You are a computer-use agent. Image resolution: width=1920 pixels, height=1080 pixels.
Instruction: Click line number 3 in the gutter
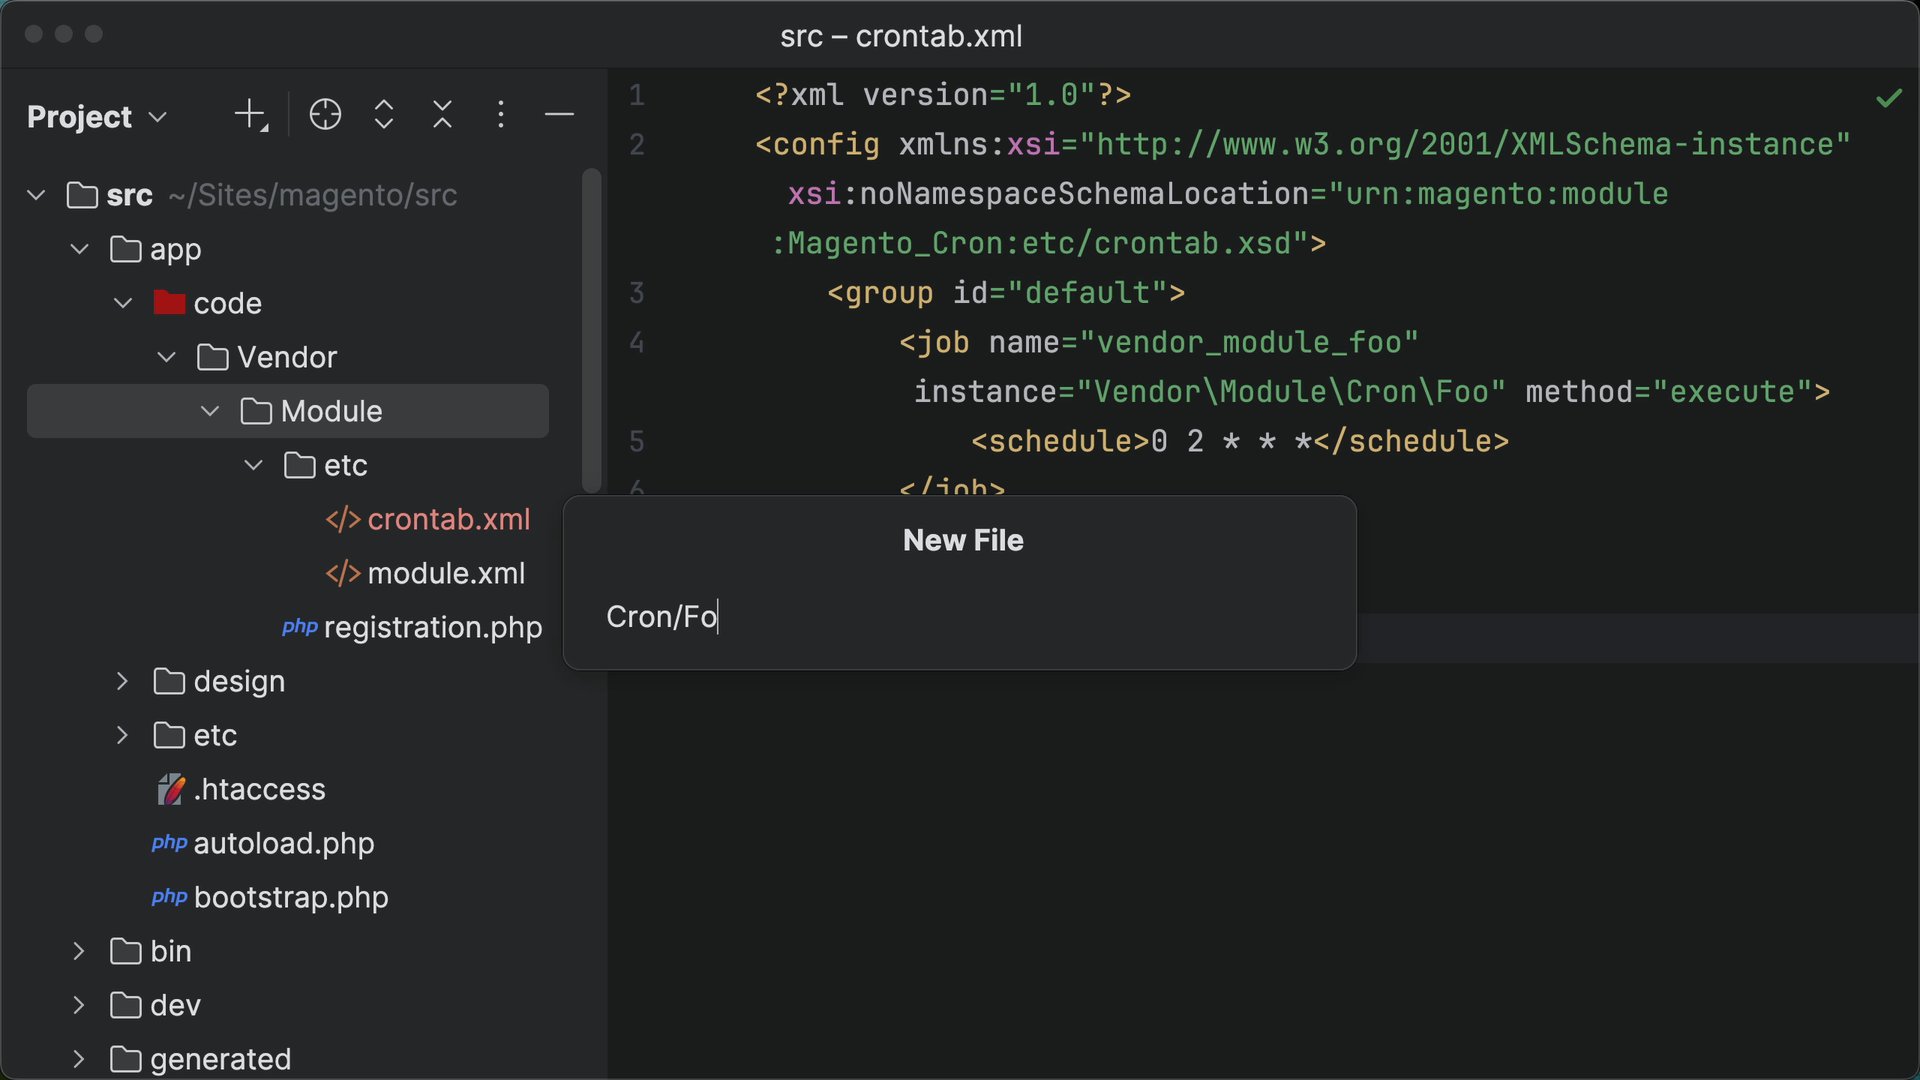click(x=637, y=293)
